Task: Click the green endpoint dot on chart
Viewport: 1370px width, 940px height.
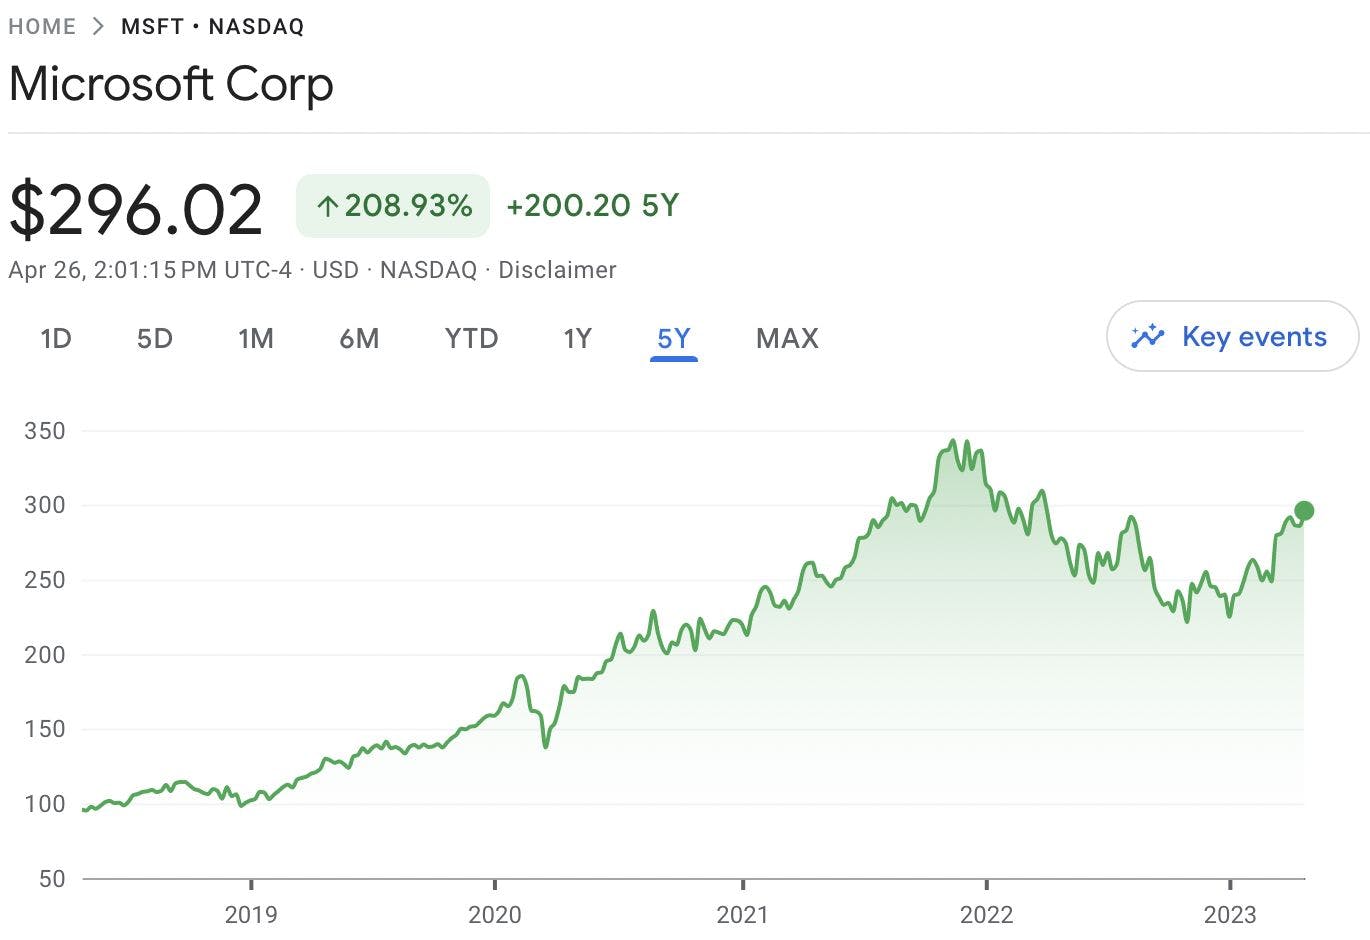Action: (x=1303, y=511)
